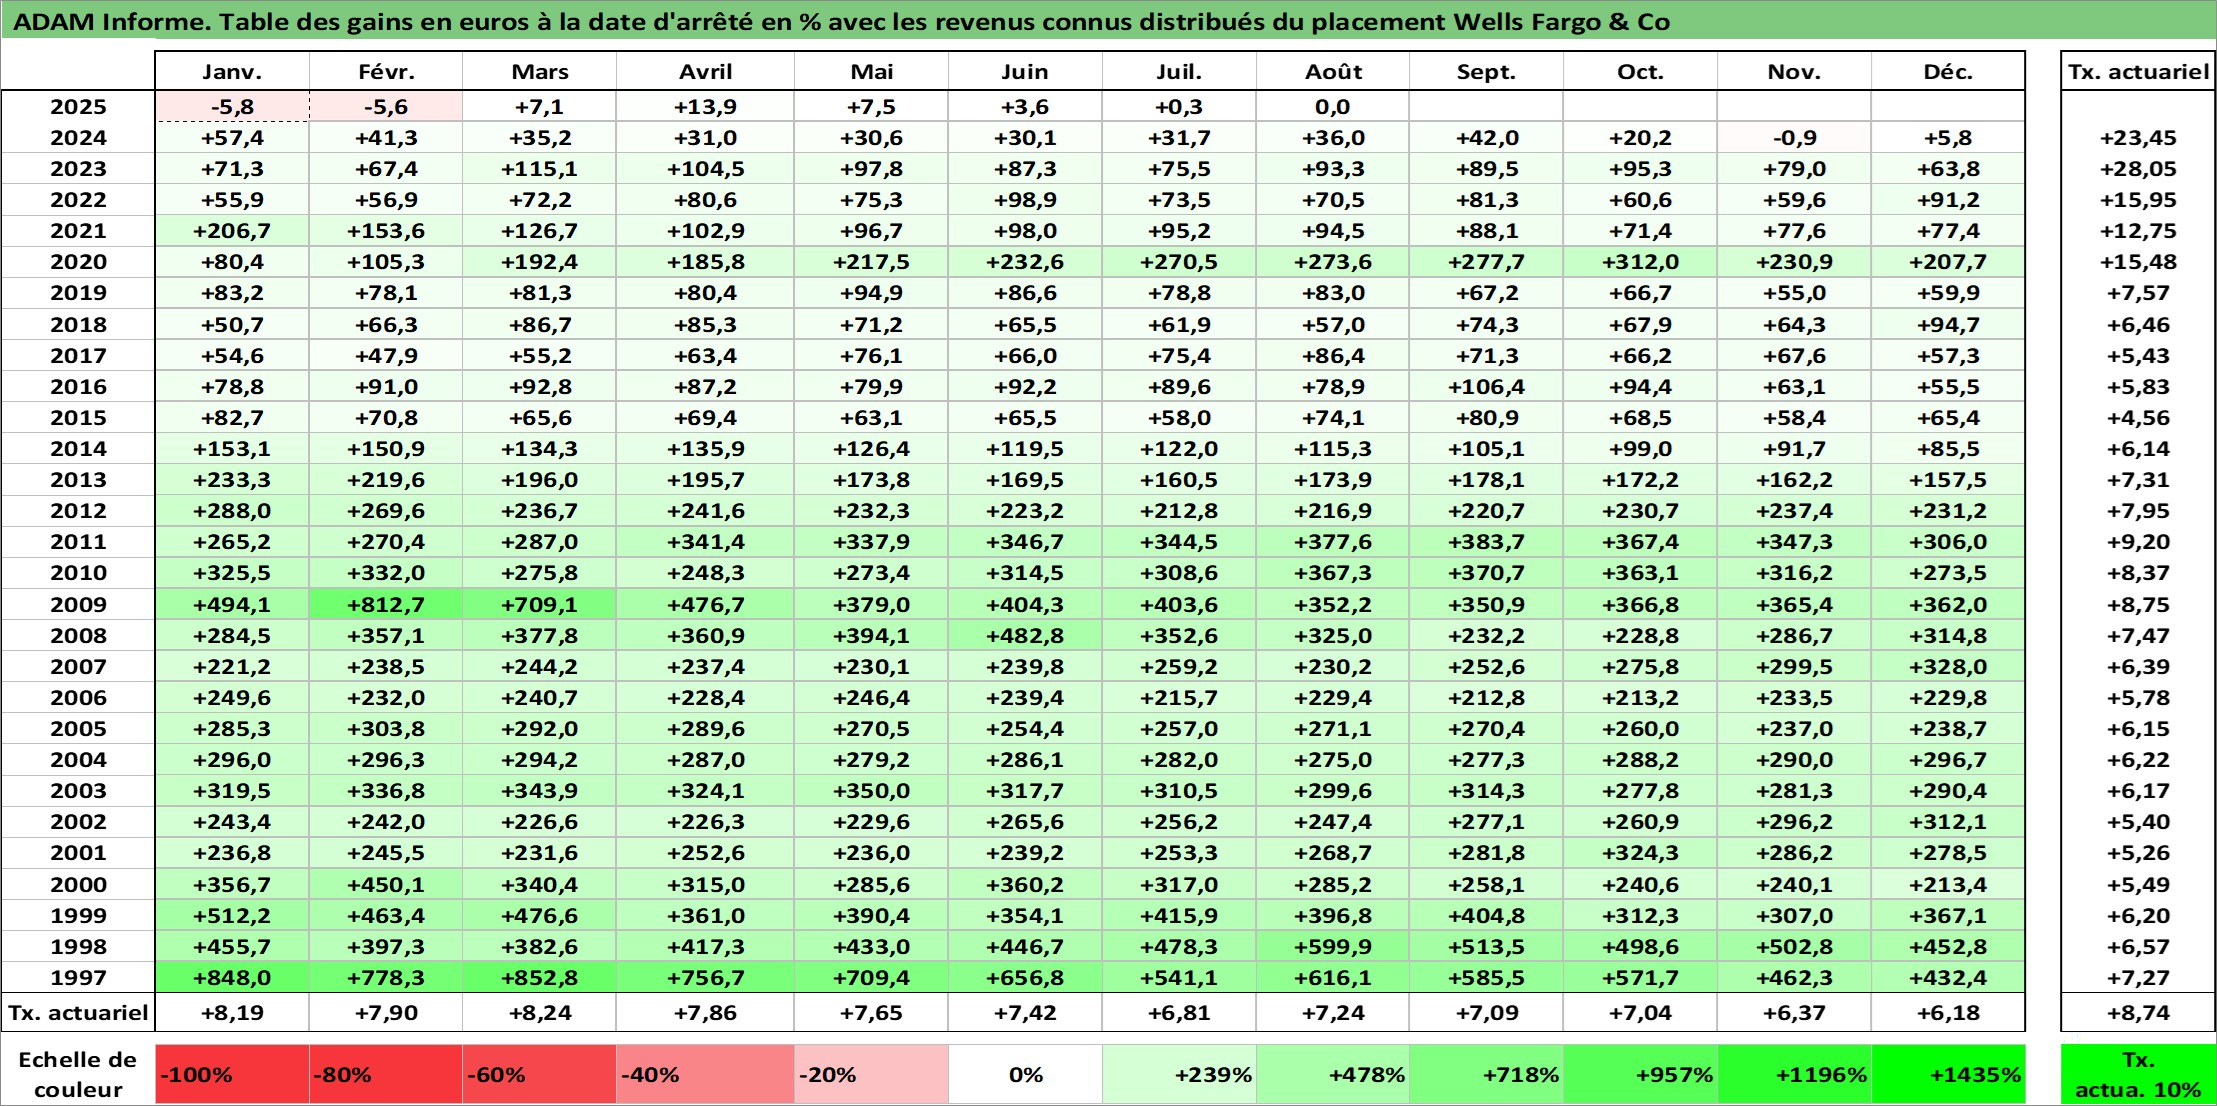Click the -5,8 cell for January 2025
Screen dimensions: 2217x1106
(x=232, y=107)
